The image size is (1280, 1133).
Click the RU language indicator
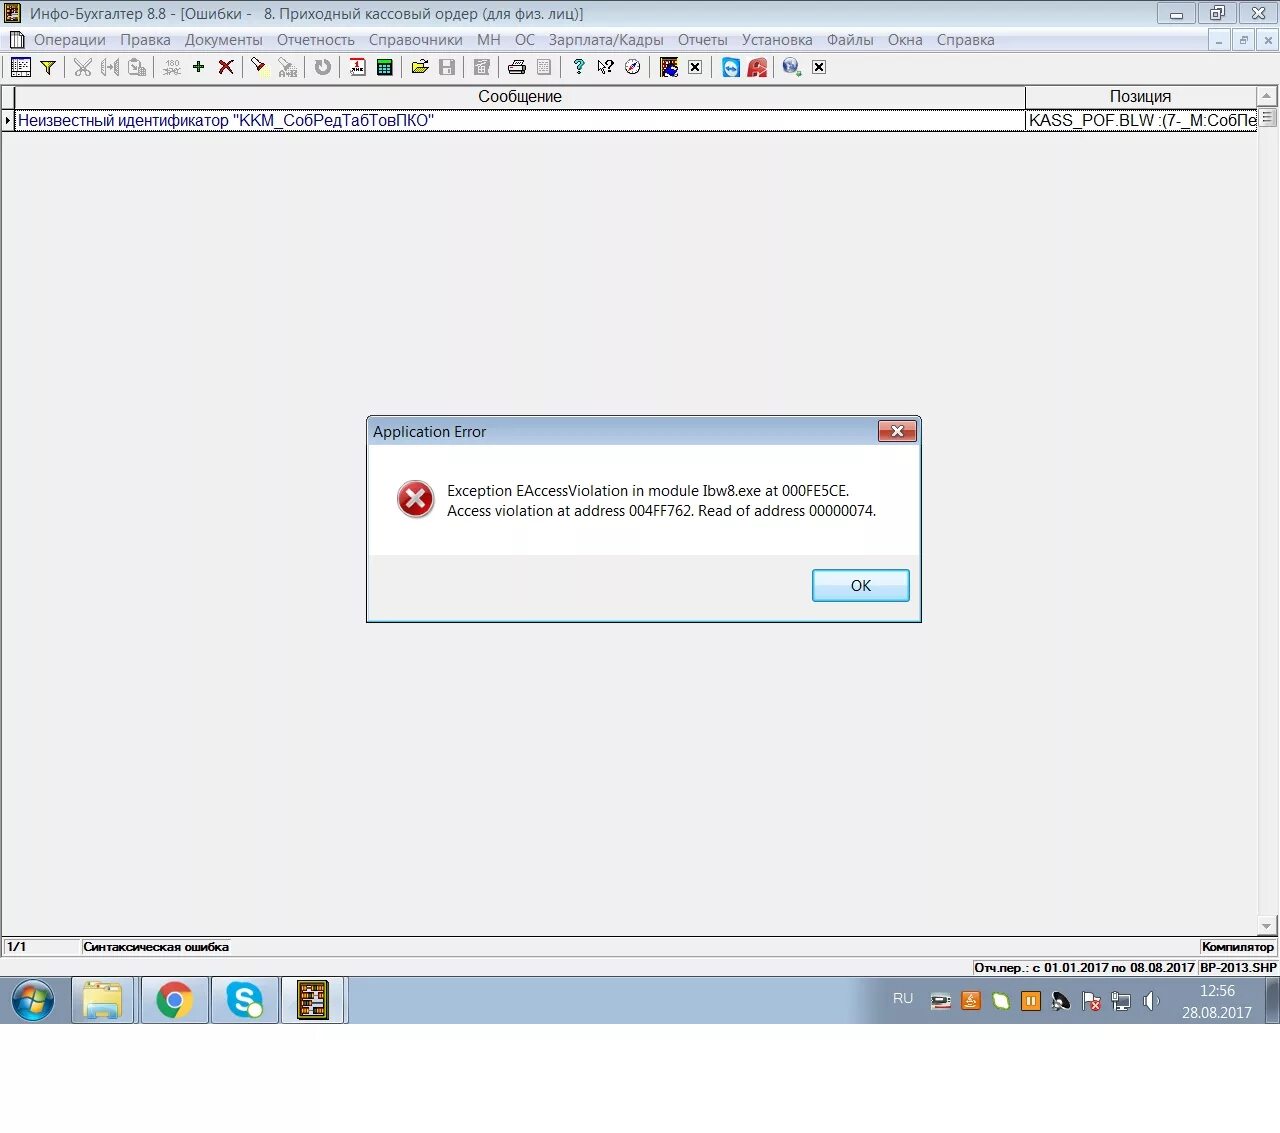coord(903,998)
